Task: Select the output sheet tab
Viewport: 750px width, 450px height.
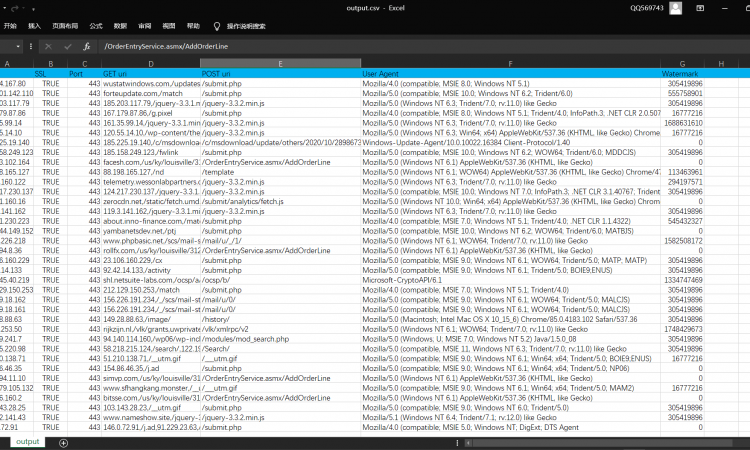Action: click(x=27, y=442)
